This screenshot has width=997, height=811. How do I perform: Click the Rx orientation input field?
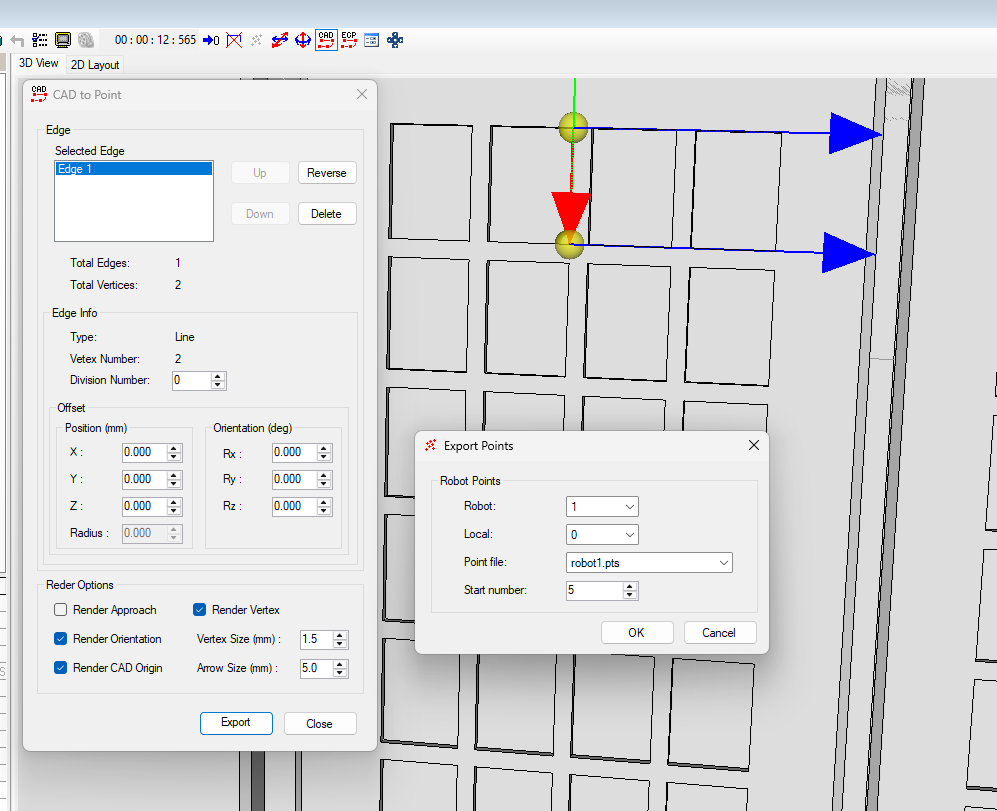pyautogui.click(x=294, y=453)
